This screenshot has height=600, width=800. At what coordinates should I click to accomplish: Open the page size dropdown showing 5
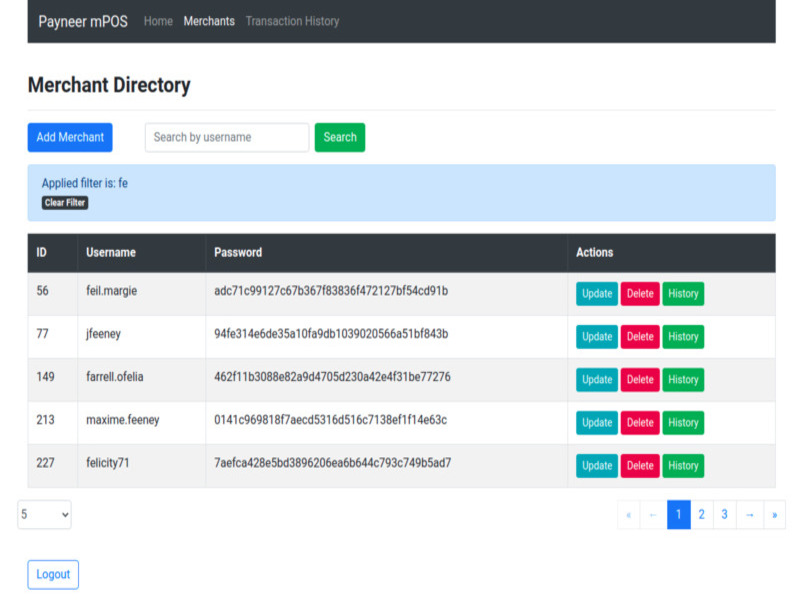[x=44, y=514]
